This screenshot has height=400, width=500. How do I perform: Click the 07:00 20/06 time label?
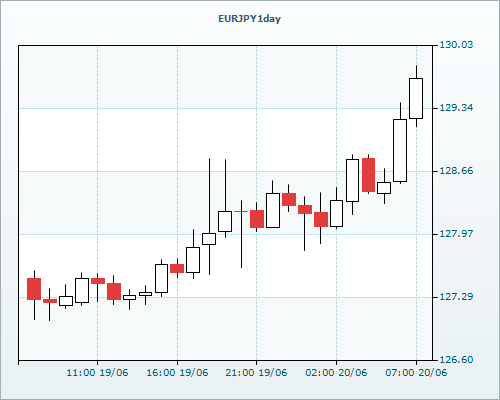(416, 372)
